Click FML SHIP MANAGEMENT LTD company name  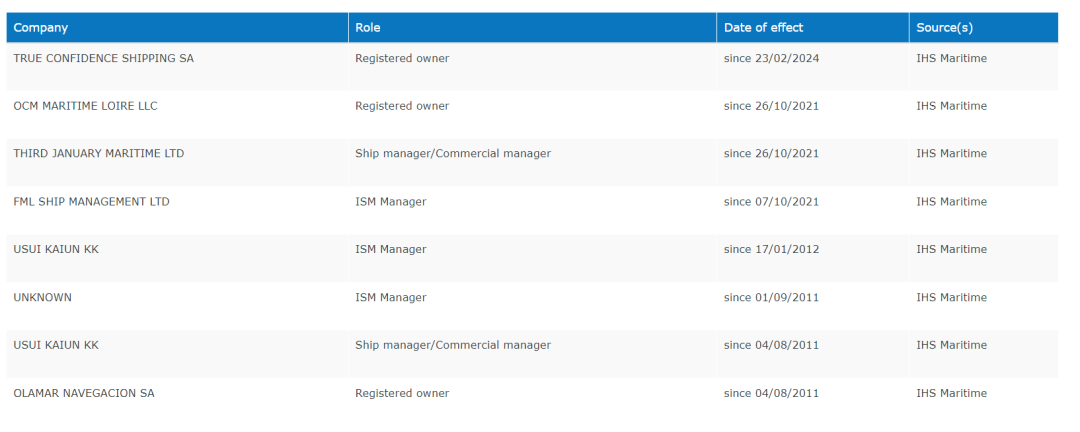[x=91, y=202]
